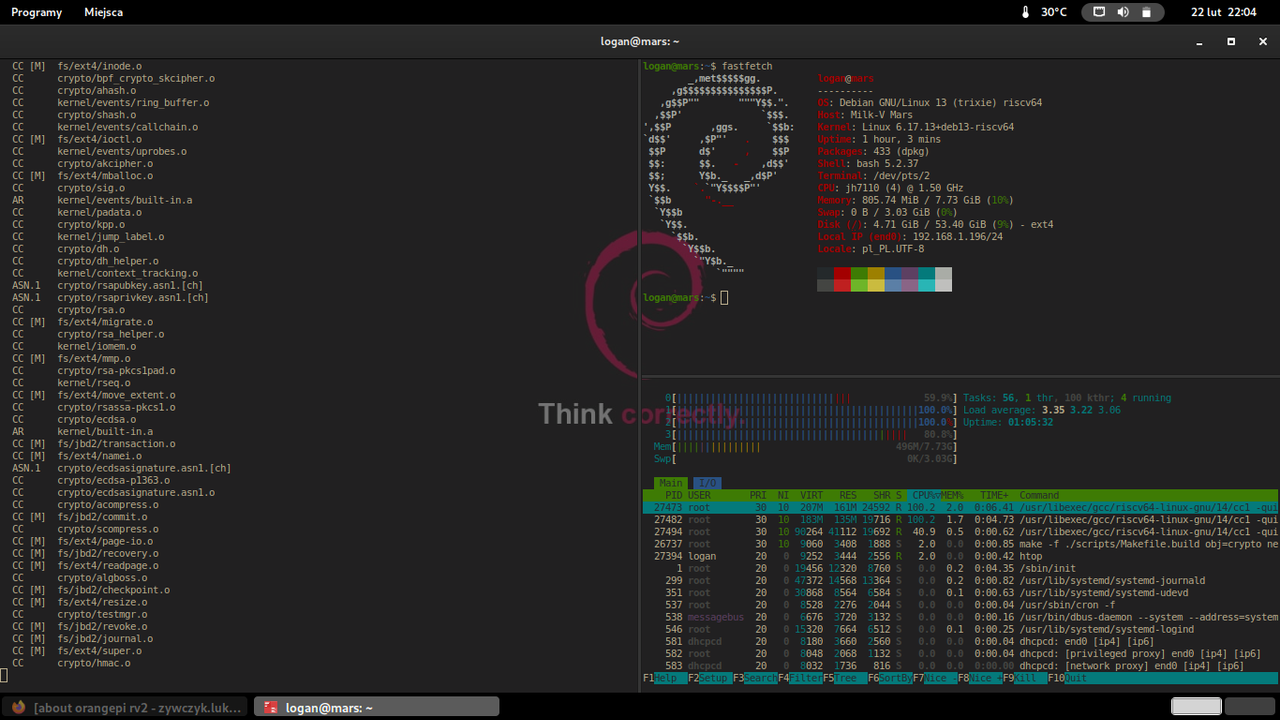Sort htop by the TIME+ column header

995,495
